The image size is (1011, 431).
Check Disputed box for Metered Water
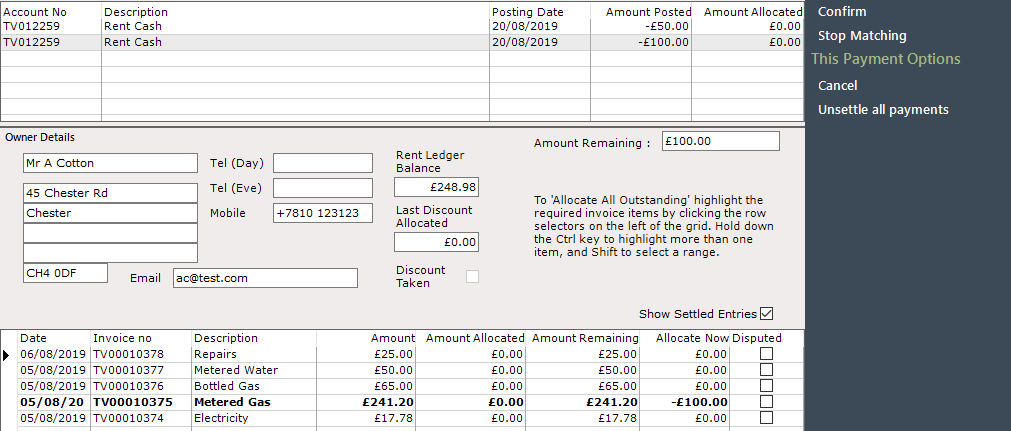[x=766, y=370]
